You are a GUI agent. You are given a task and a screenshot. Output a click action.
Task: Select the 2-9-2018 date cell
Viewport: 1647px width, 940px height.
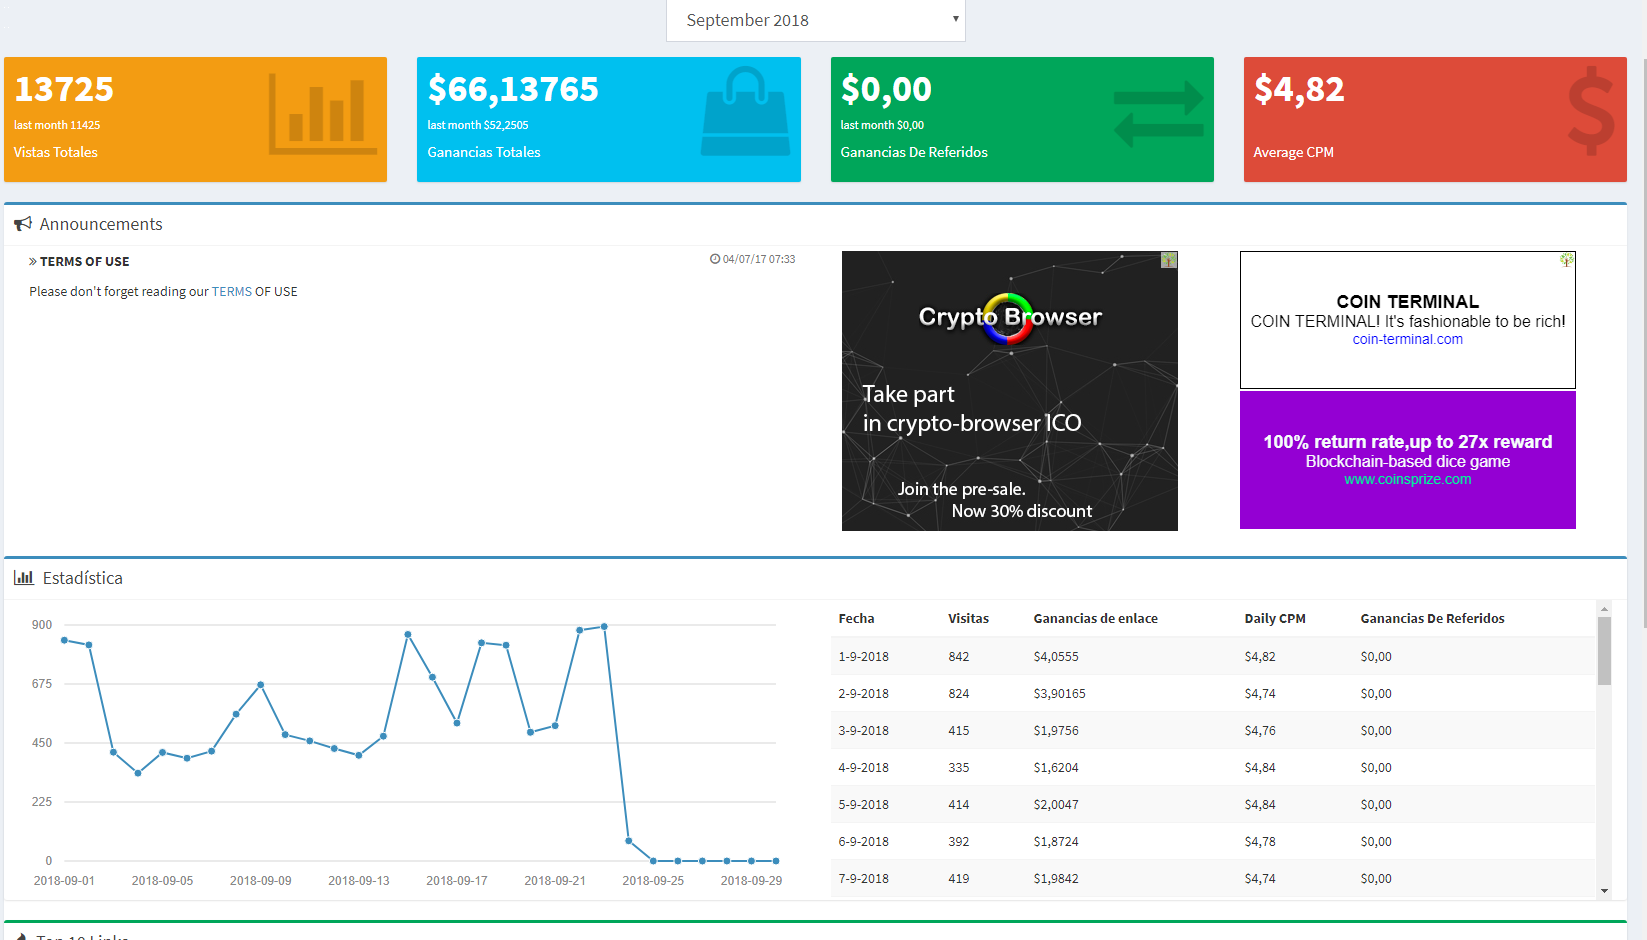[x=864, y=694]
